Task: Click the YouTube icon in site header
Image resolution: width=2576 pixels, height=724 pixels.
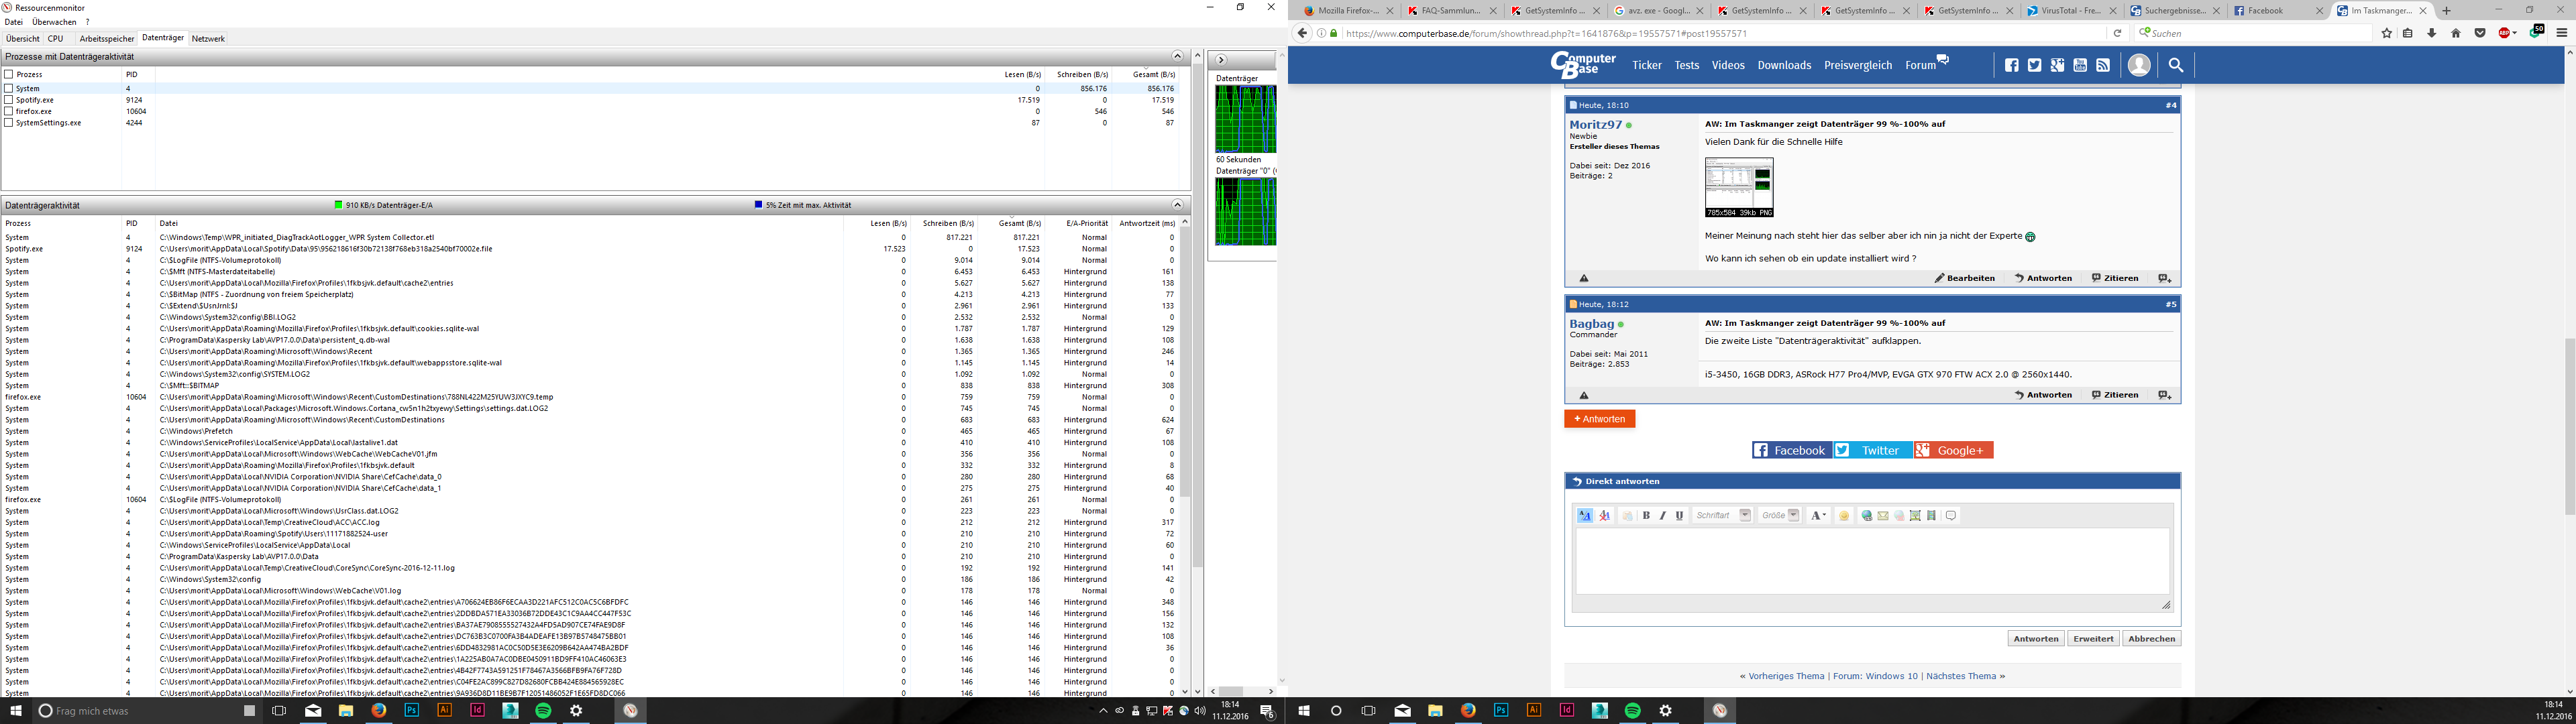Action: [2080, 66]
